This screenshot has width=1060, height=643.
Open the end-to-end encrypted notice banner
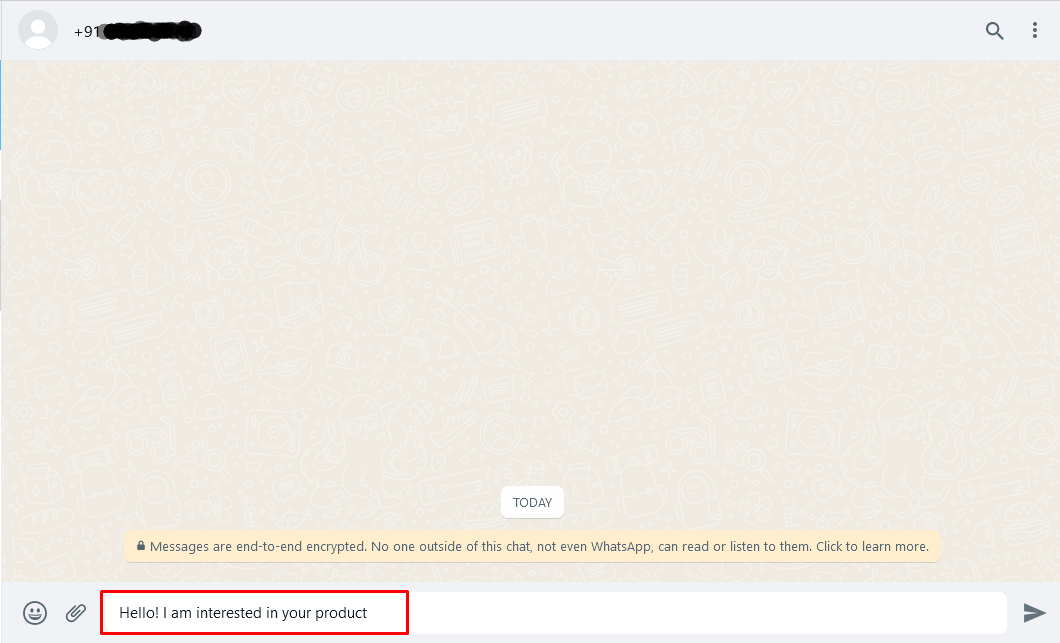[532, 547]
